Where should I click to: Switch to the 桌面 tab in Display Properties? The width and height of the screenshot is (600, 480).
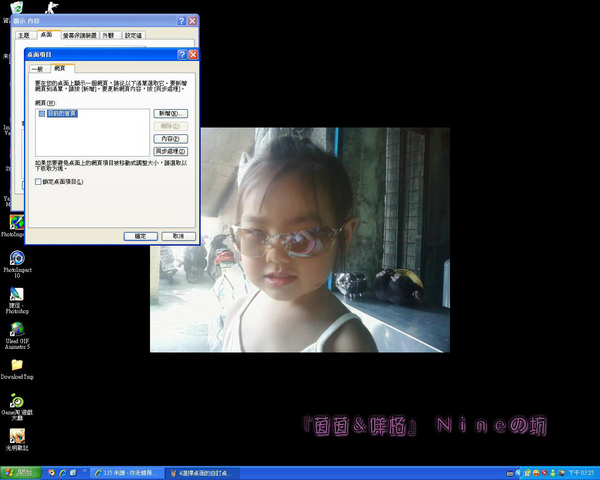[47, 34]
